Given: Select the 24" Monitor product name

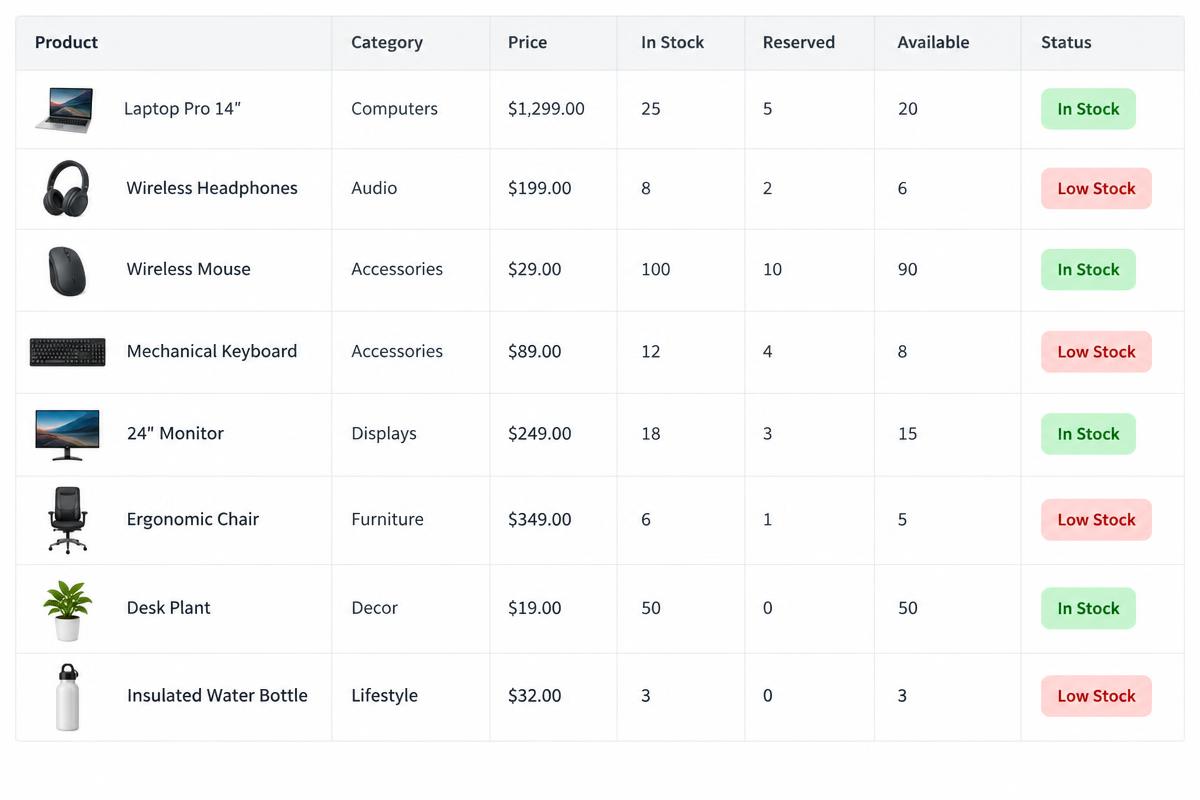Looking at the screenshot, I should point(175,433).
